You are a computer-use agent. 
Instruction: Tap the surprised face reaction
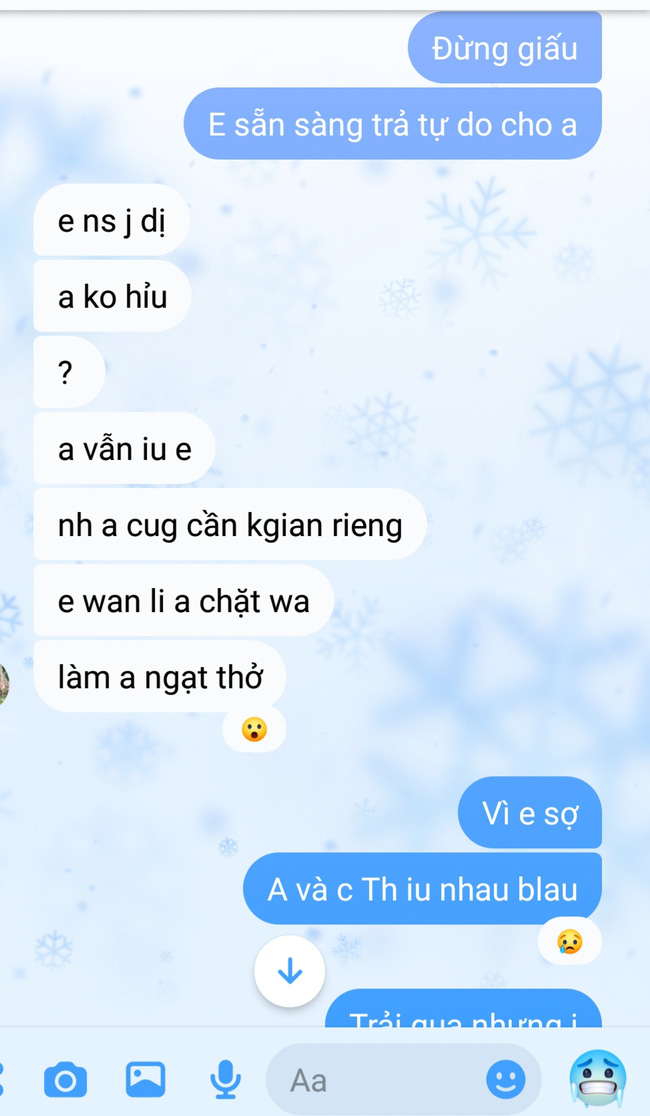(254, 730)
